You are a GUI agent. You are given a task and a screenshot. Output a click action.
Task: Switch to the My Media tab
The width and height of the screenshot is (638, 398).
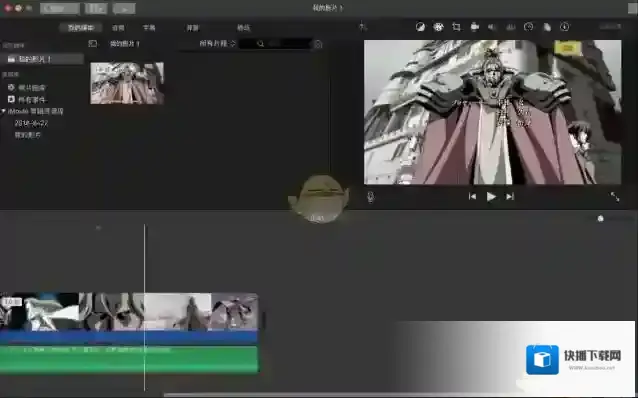coord(81,28)
